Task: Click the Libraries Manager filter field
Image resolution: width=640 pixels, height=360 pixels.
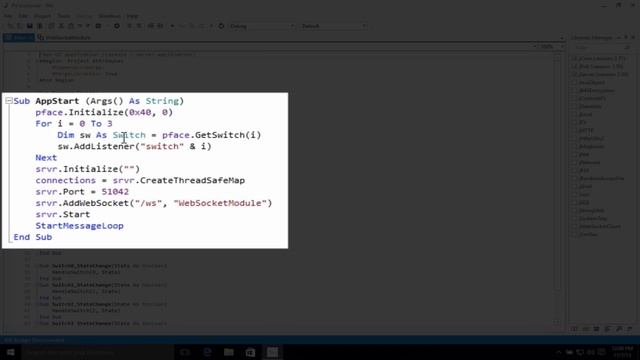Action: [x=602, y=48]
